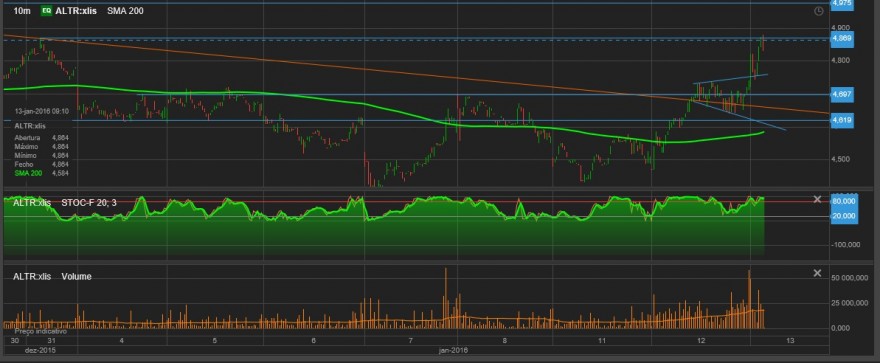880x363 pixels.
Task: Select the 4,619 horizontal line label
Action: click(x=842, y=120)
